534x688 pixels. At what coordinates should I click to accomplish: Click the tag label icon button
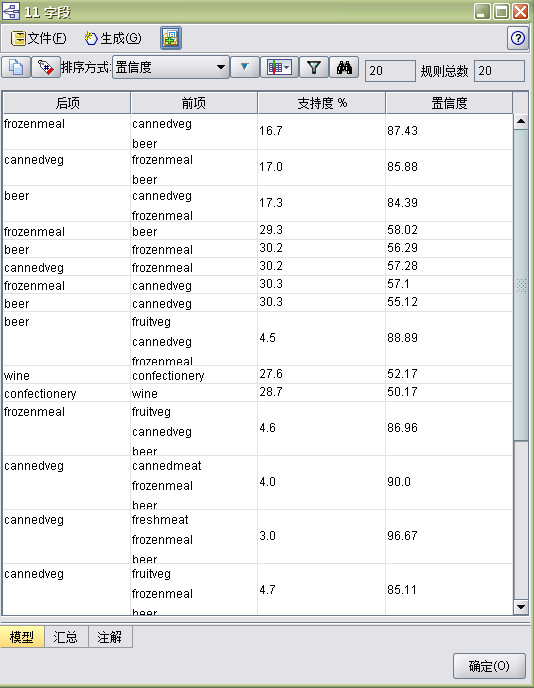click(46, 68)
